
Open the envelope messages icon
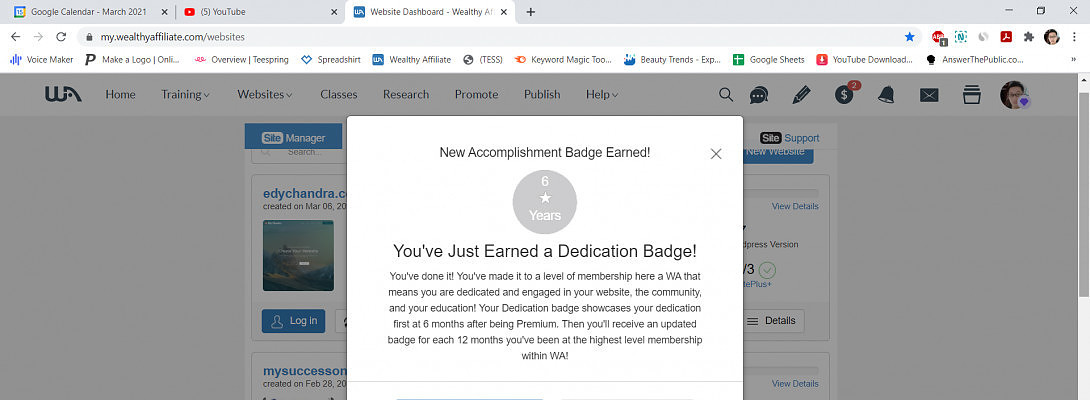pos(929,95)
